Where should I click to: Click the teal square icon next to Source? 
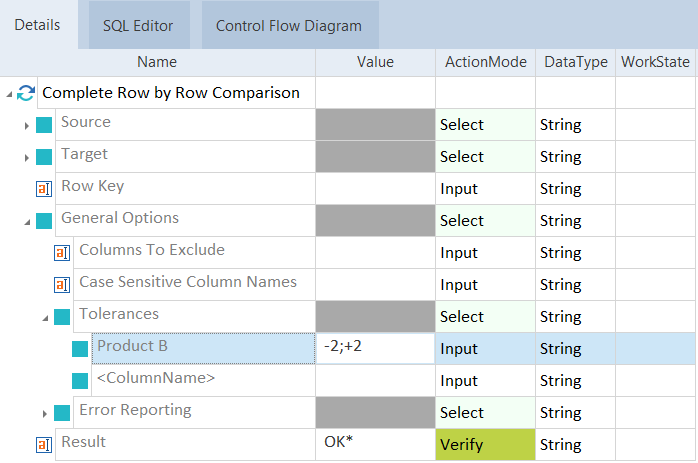pos(44,125)
